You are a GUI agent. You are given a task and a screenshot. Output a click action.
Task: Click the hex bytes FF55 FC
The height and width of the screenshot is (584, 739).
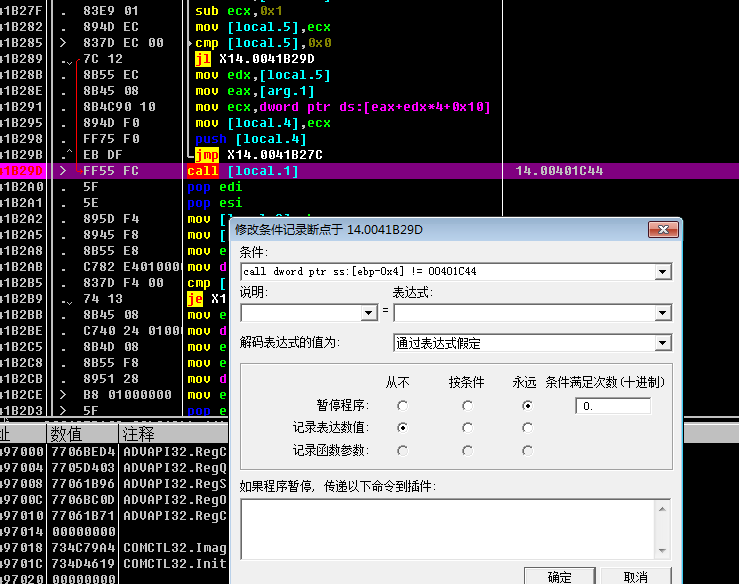click(x=111, y=171)
